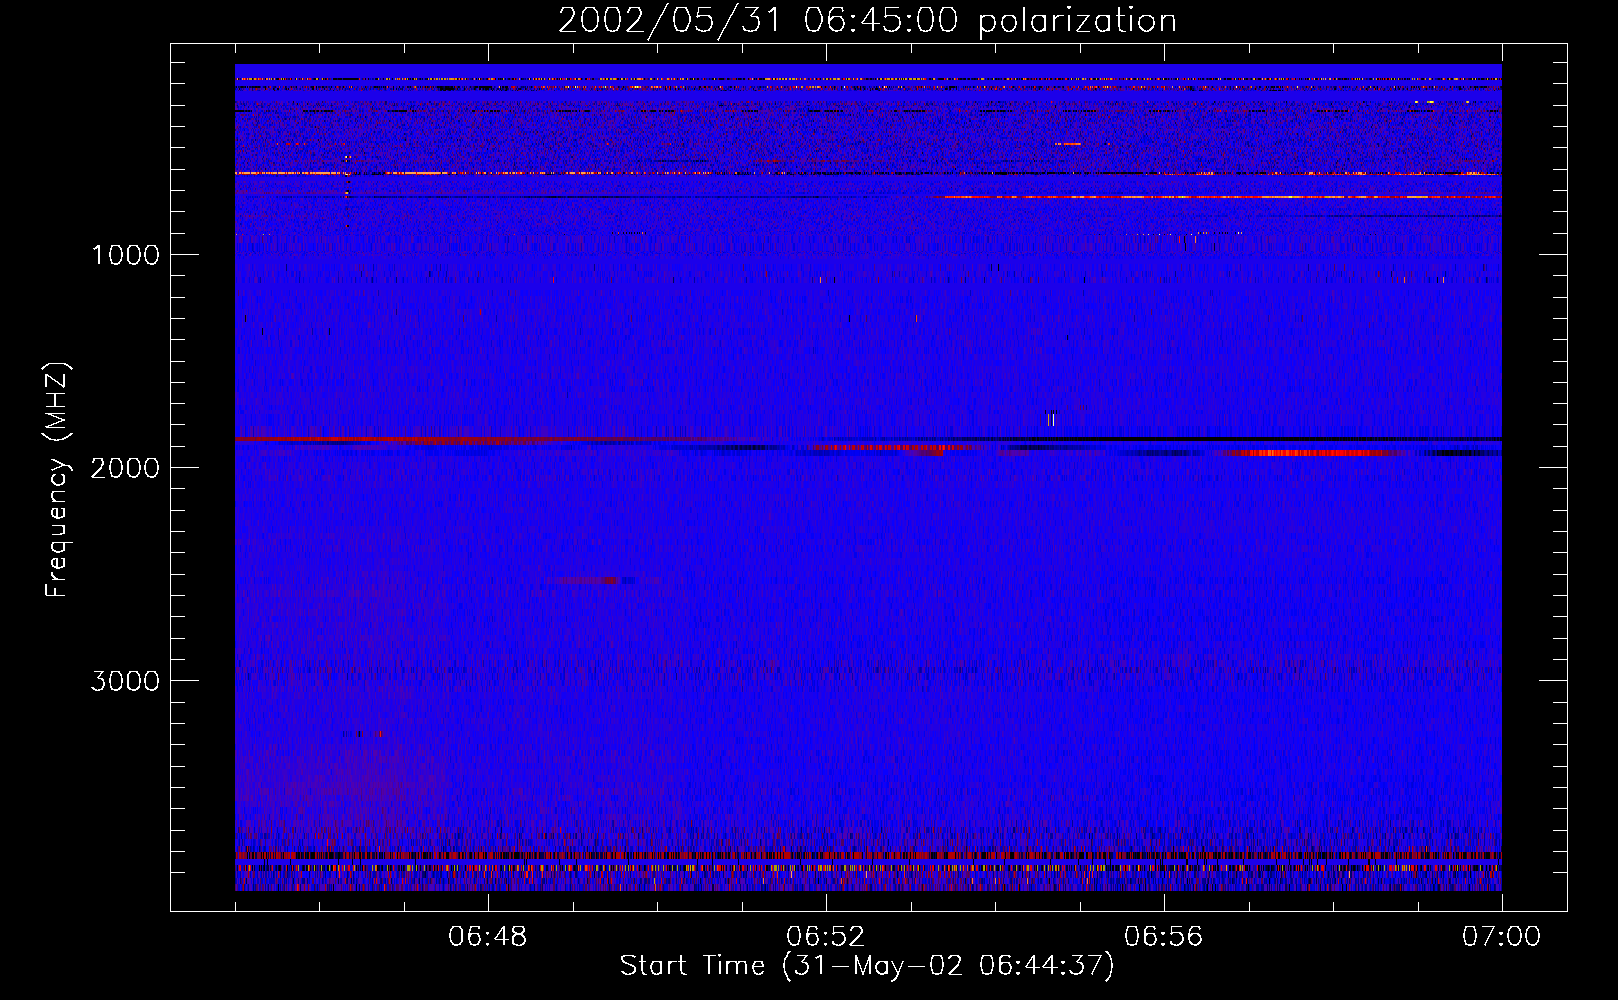
Task: Click the "Frequency (MHZ)" vertical axis title
Action: [x=57, y=480]
